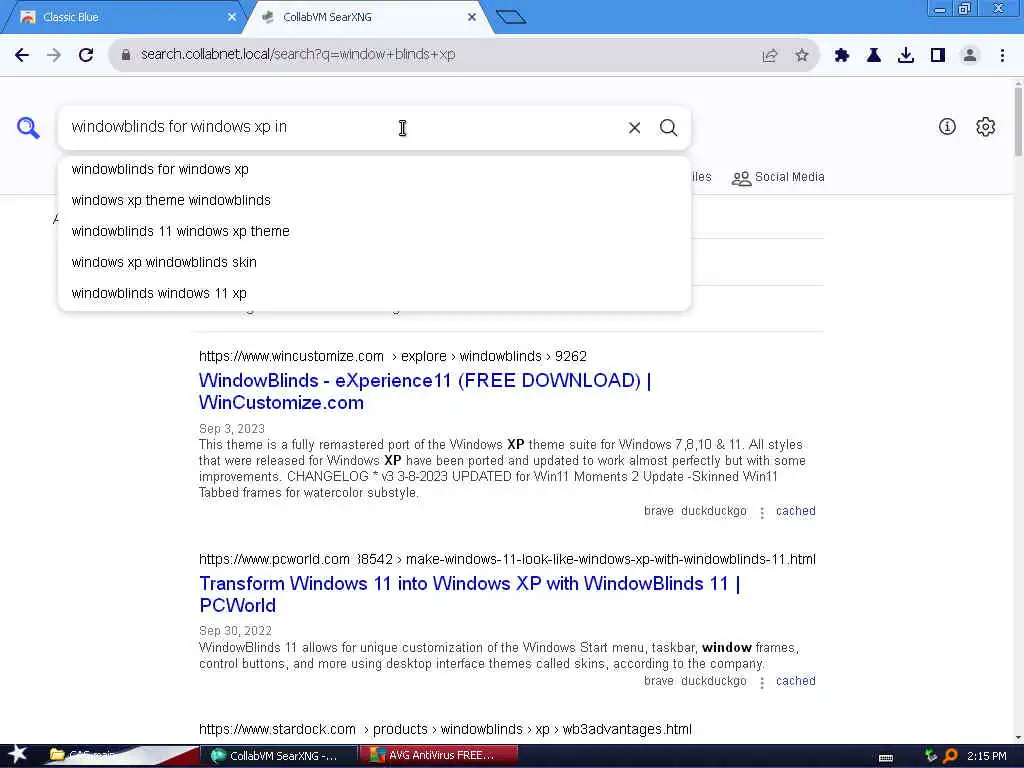This screenshot has width=1024, height=768.
Task: Click the keyboard tray icon
Action: [x=886, y=758]
